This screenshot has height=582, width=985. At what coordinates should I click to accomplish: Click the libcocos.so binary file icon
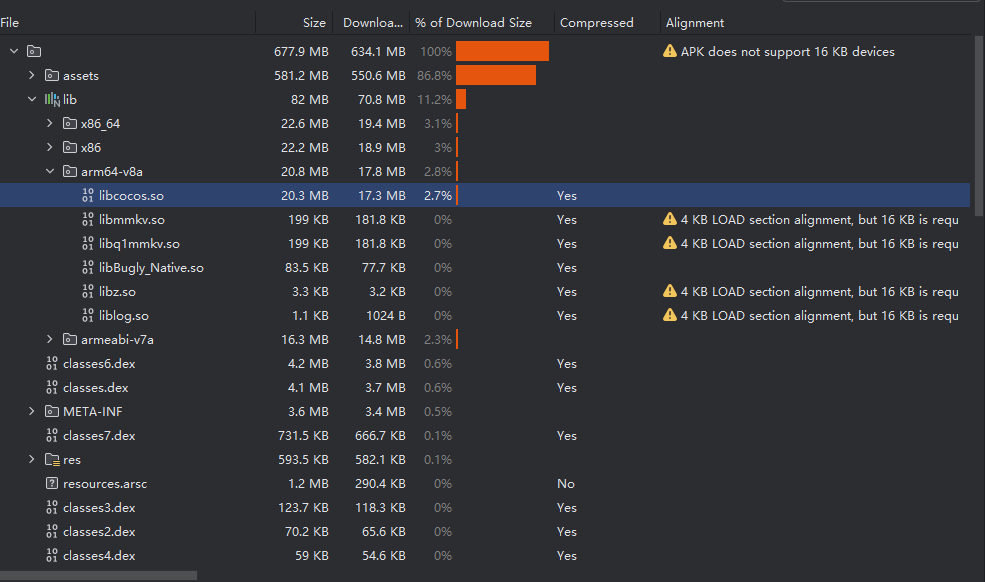click(x=88, y=196)
